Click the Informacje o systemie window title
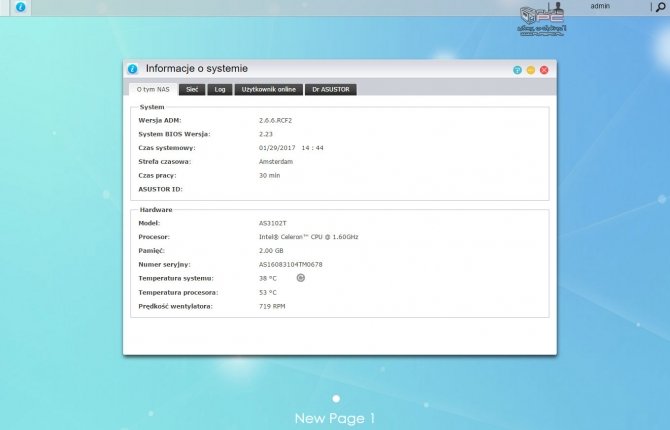This screenshot has width=670, height=430. tap(197, 68)
